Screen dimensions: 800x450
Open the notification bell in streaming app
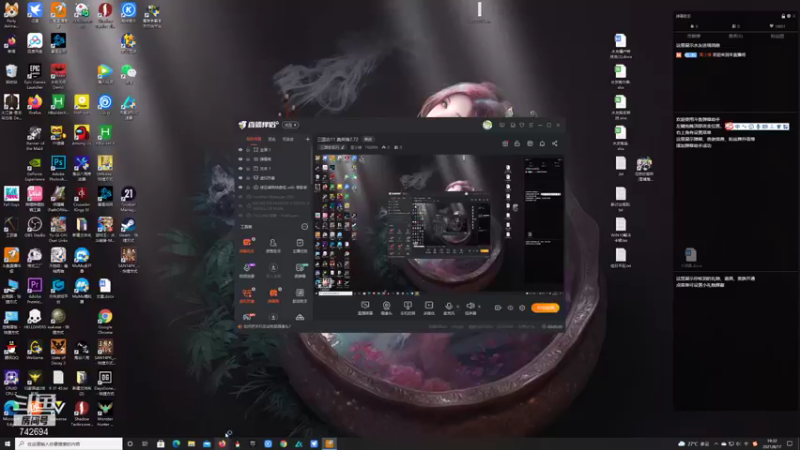tap(542, 143)
